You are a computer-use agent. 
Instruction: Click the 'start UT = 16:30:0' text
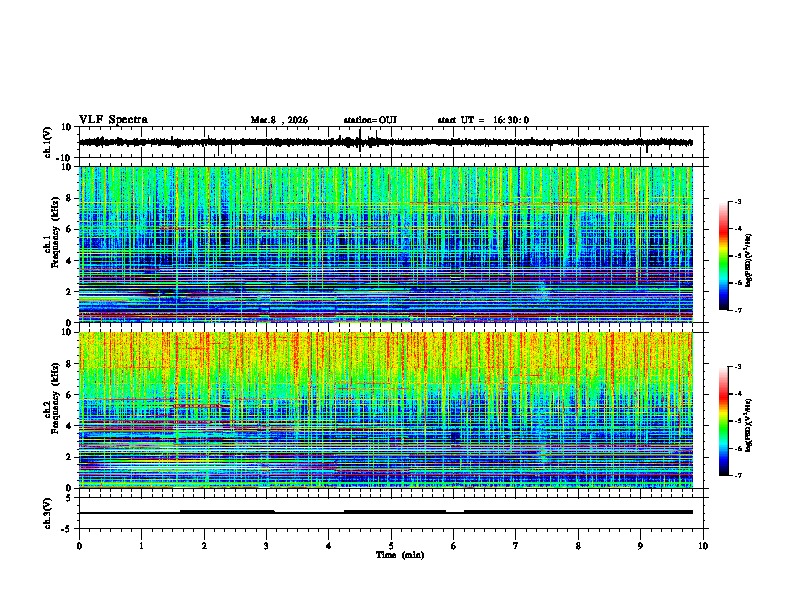pyautogui.click(x=483, y=120)
